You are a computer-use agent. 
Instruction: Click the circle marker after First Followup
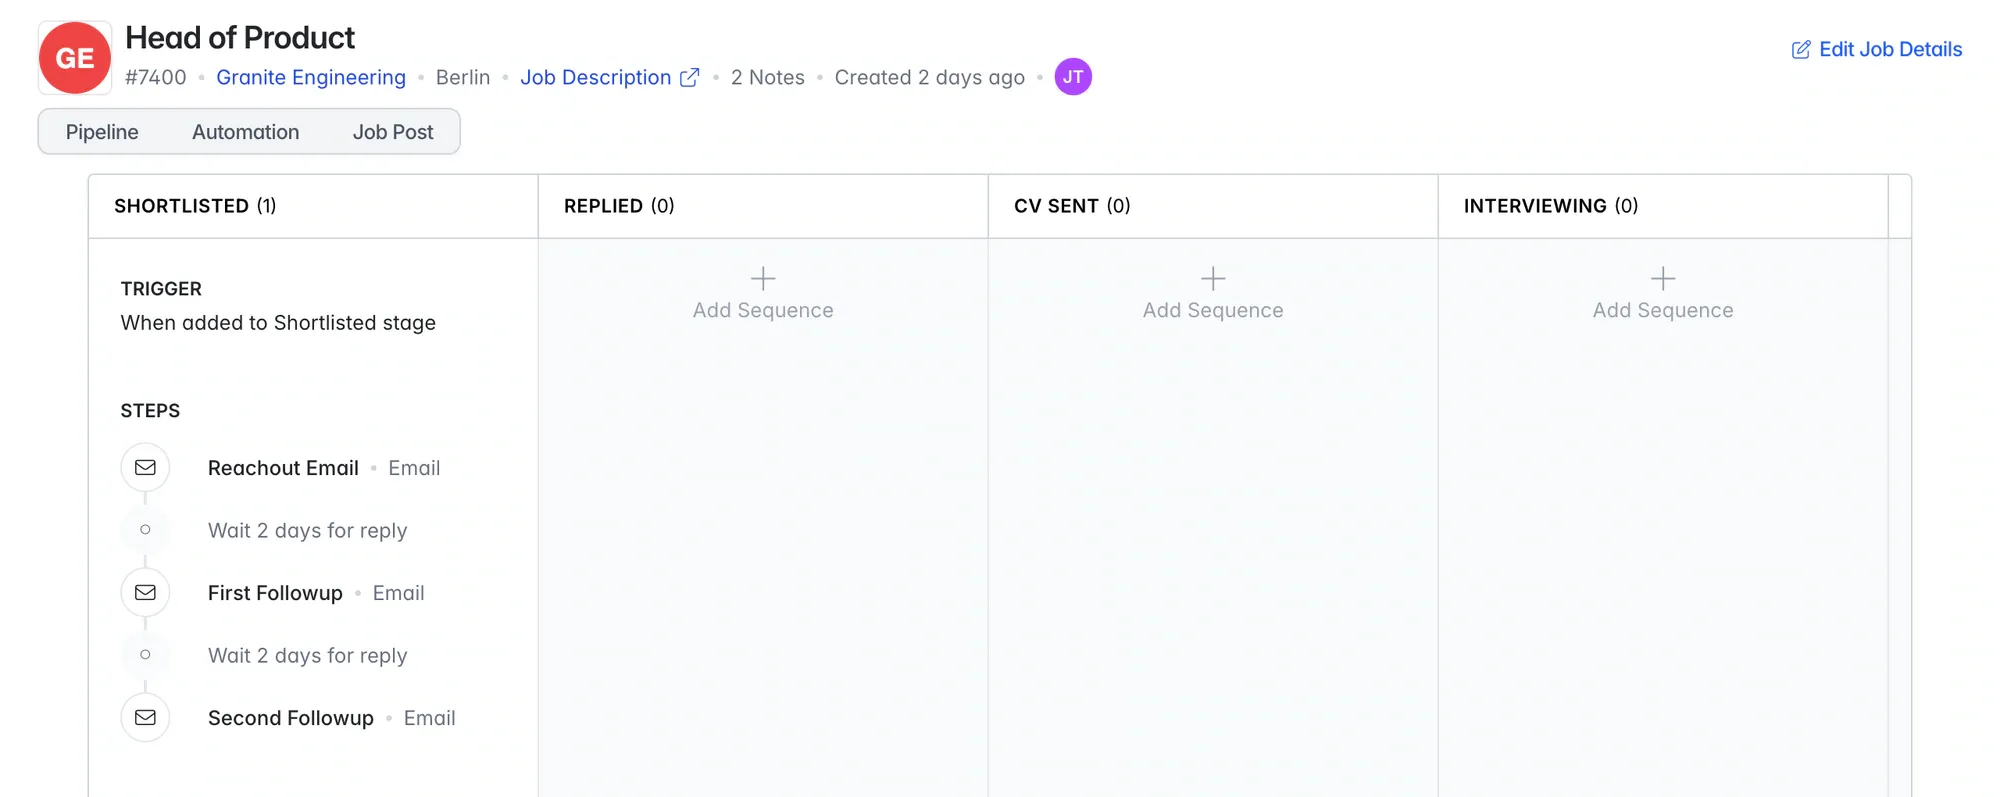point(145,654)
